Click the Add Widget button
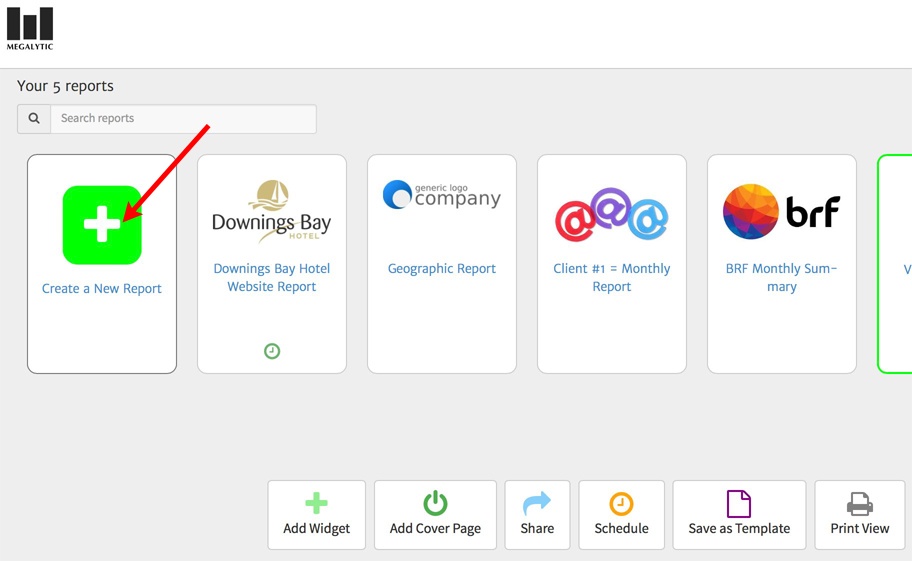The image size is (912, 561). point(317,515)
